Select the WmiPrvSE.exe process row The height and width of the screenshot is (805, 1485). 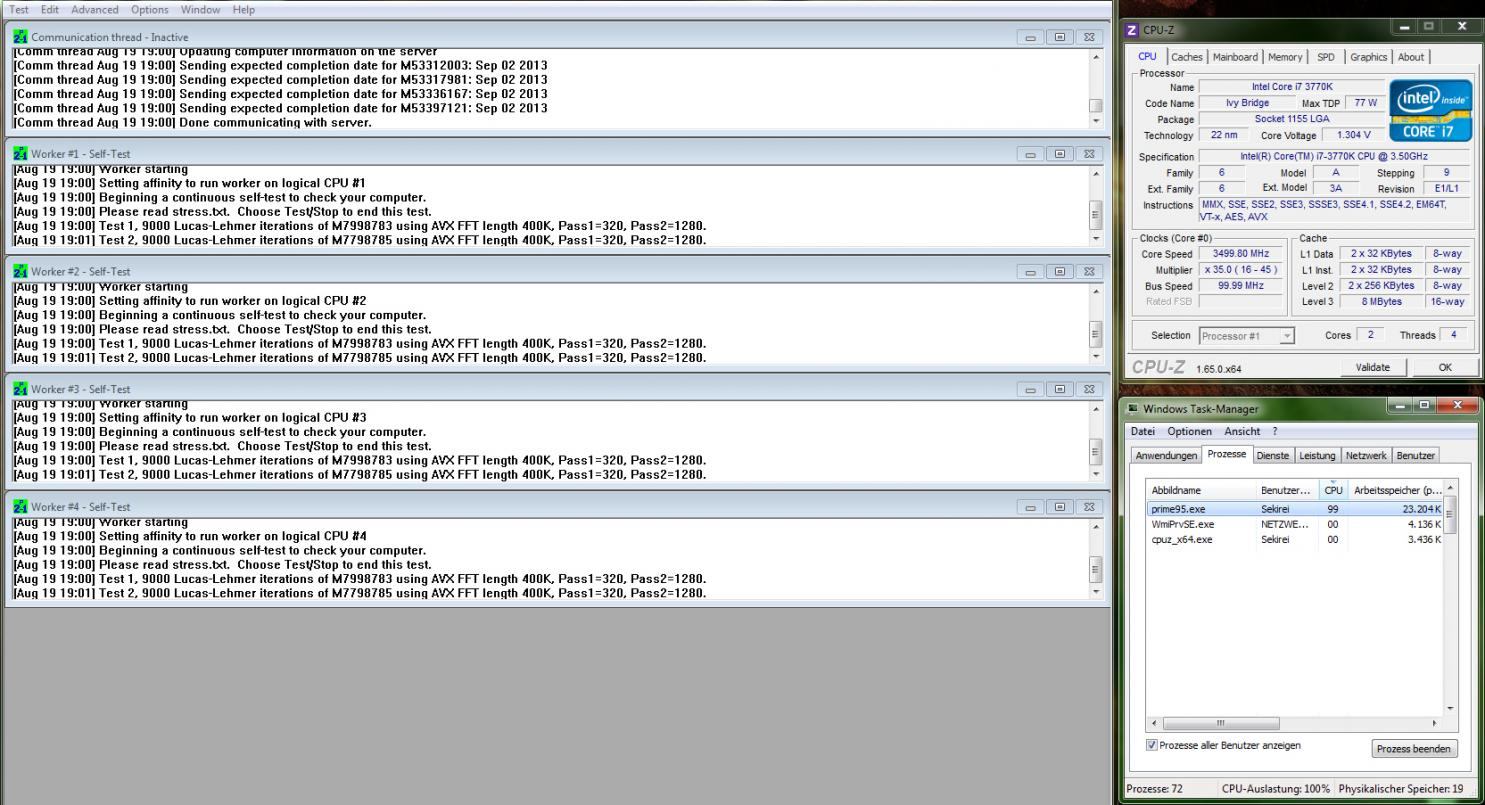coord(1295,524)
